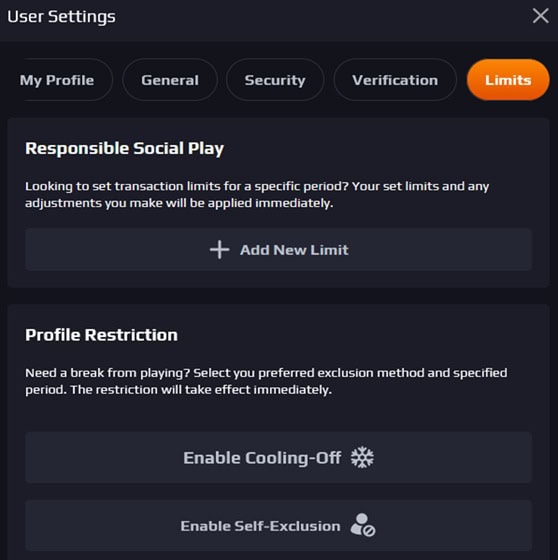
Task: Click the User Settings title text
Action: tap(61, 17)
